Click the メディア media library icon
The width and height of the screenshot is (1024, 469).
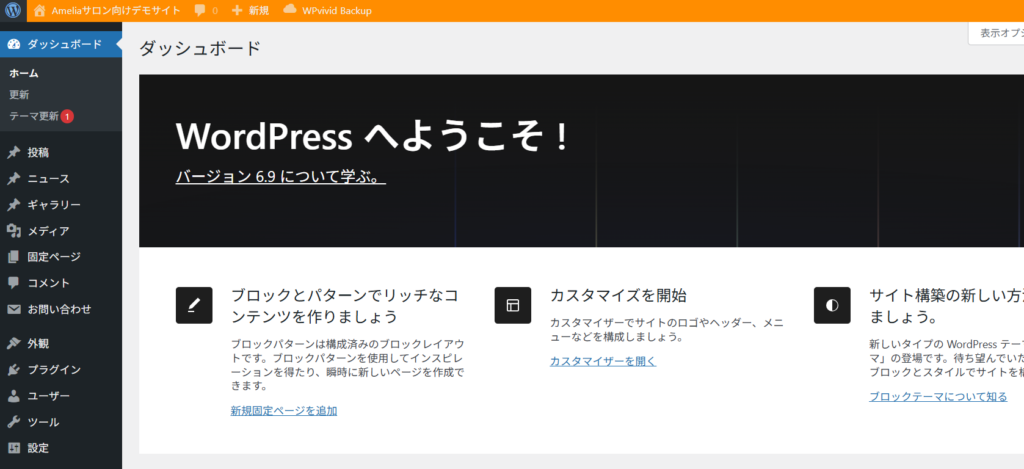point(14,231)
